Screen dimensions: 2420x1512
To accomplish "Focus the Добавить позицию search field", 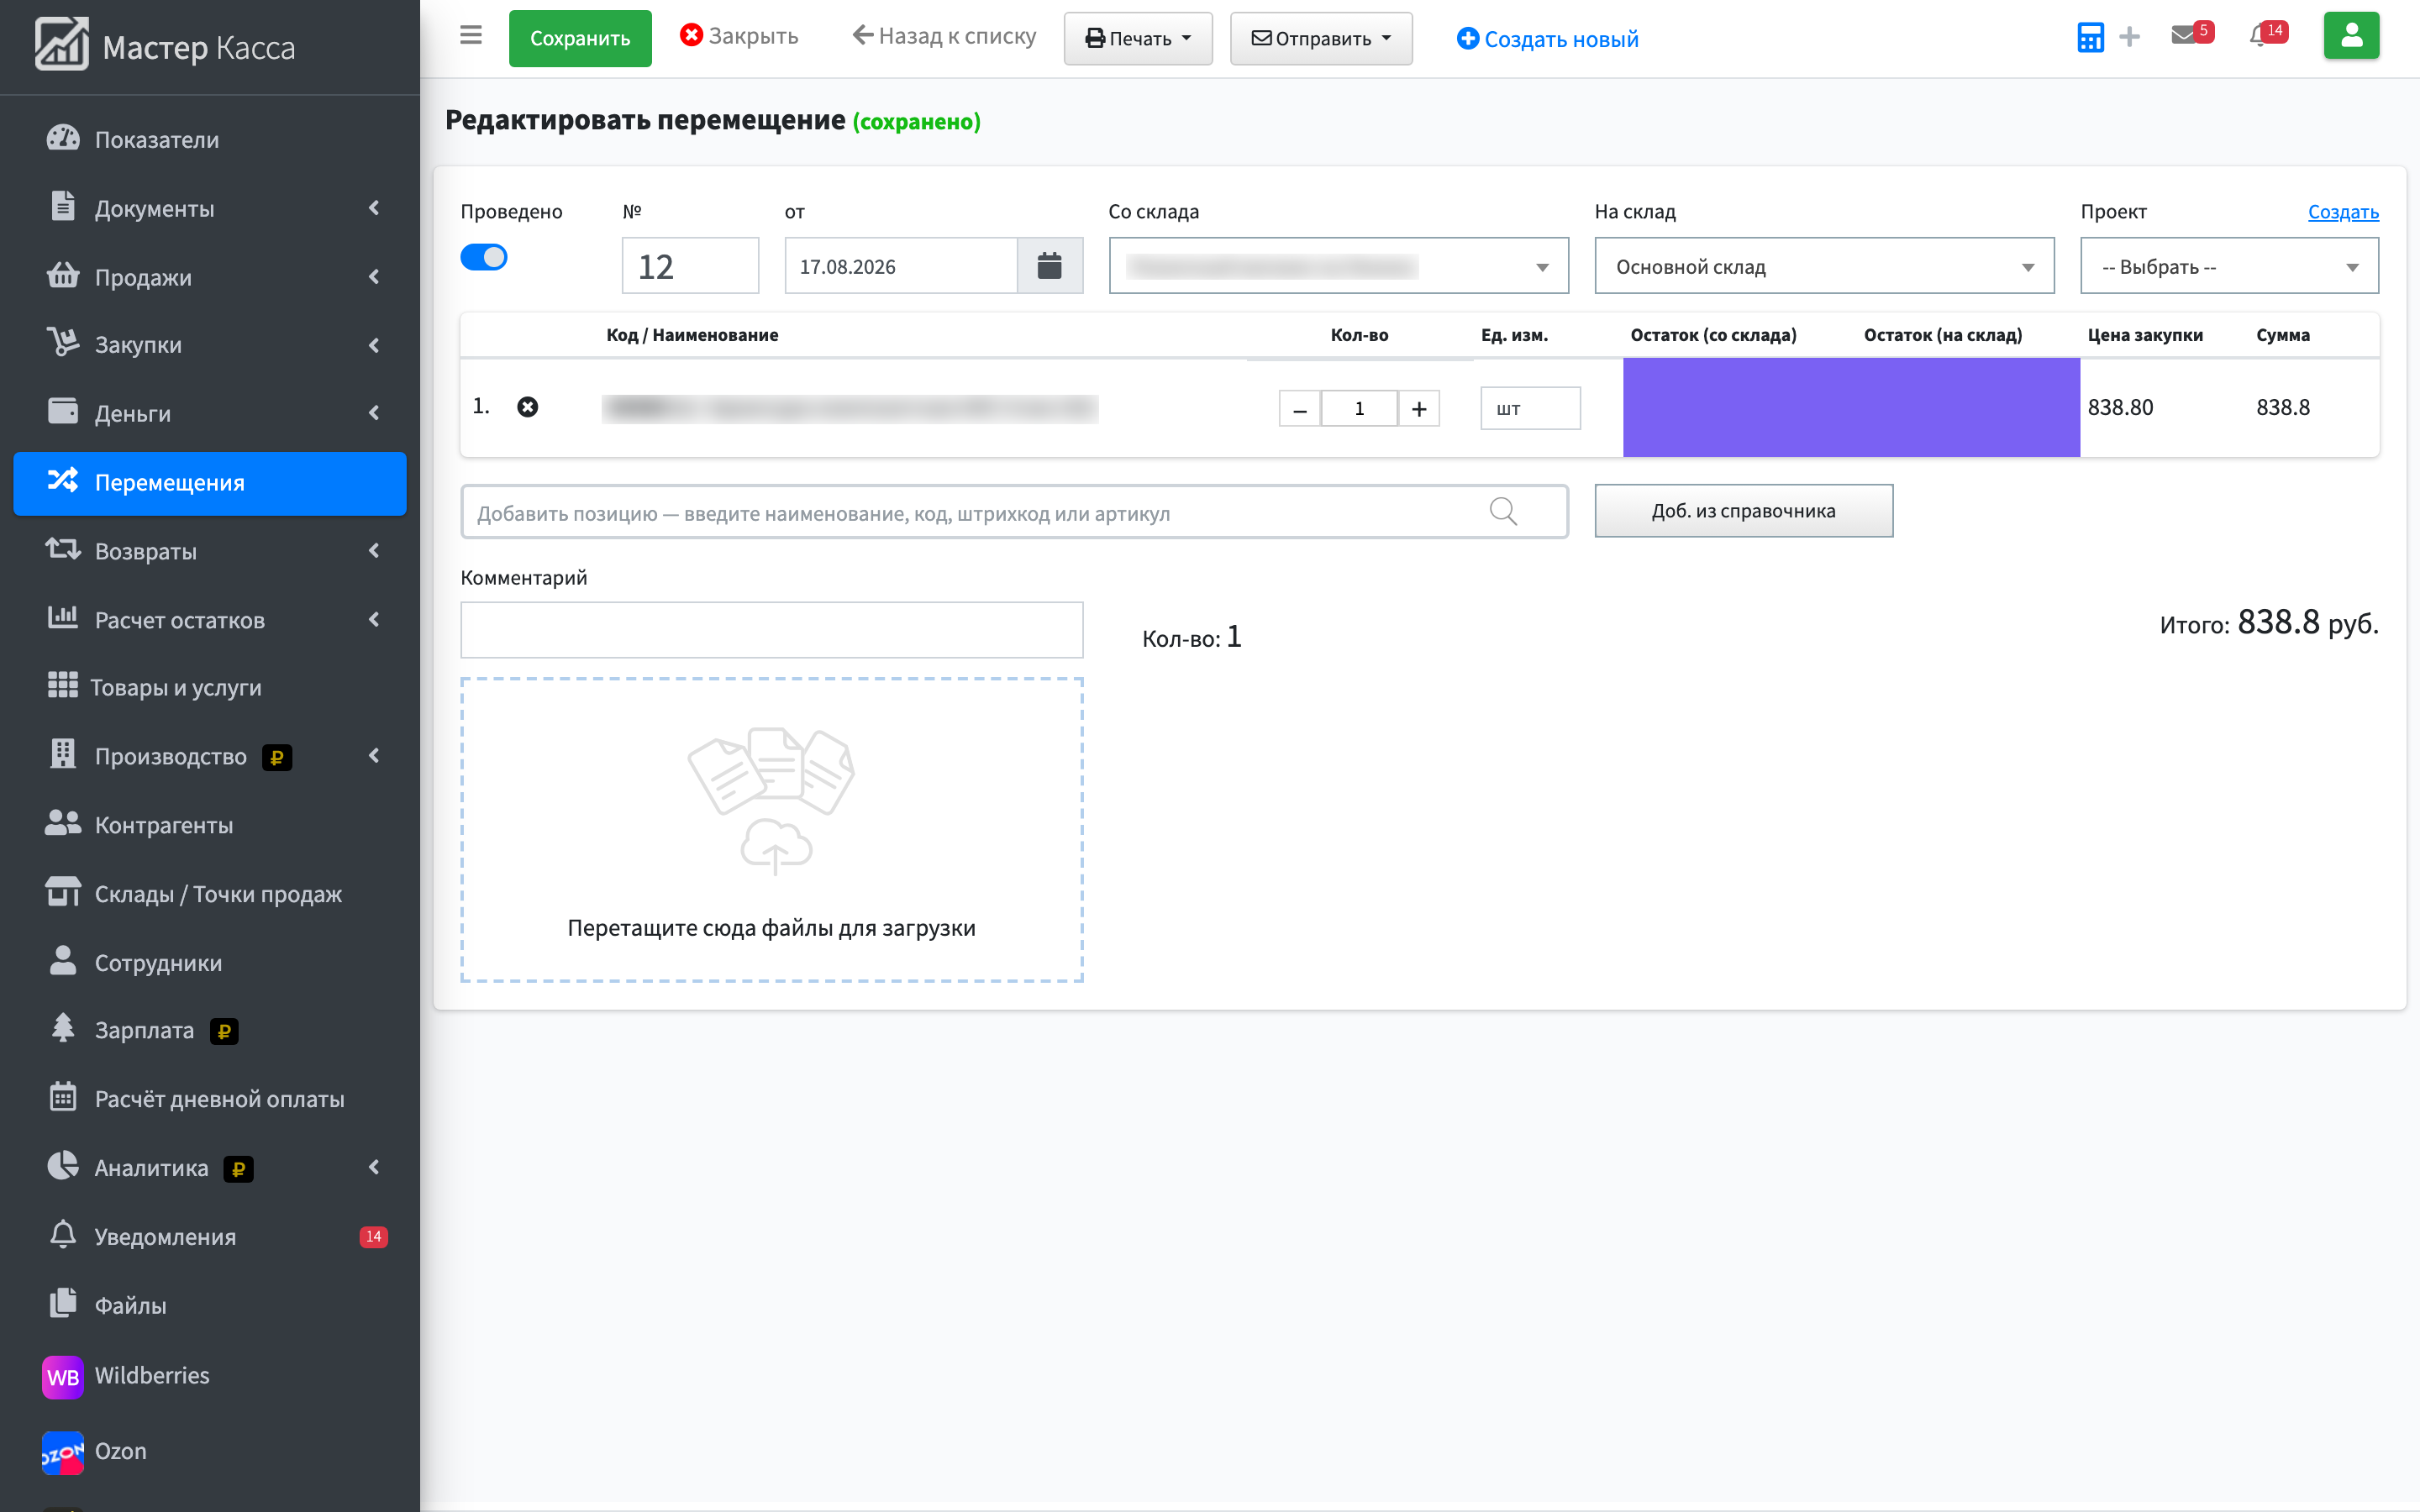I will click(x=1013, y=512).
